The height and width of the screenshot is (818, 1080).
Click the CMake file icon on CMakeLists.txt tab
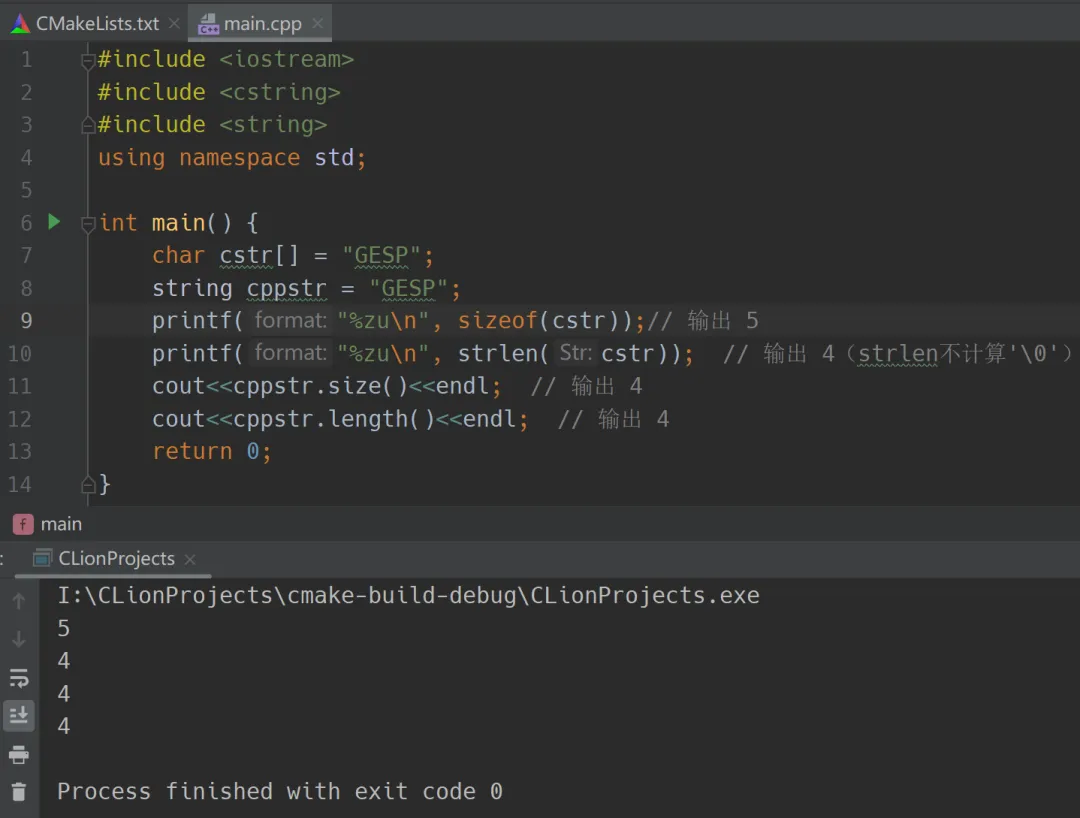[x=21, y=23]
